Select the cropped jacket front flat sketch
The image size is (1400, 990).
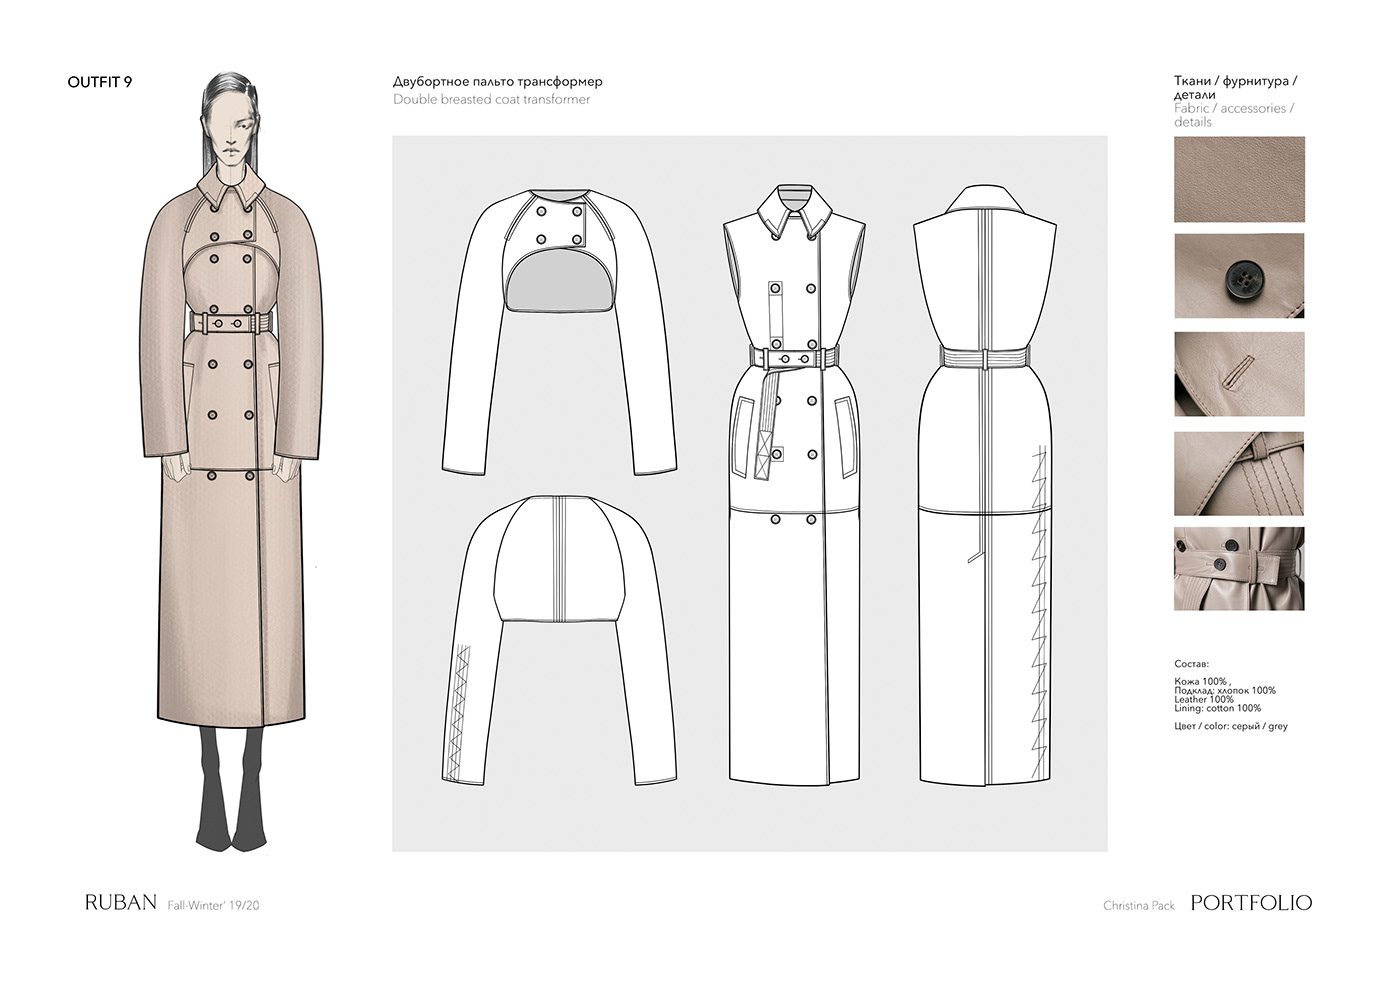[x=560, y=331]
